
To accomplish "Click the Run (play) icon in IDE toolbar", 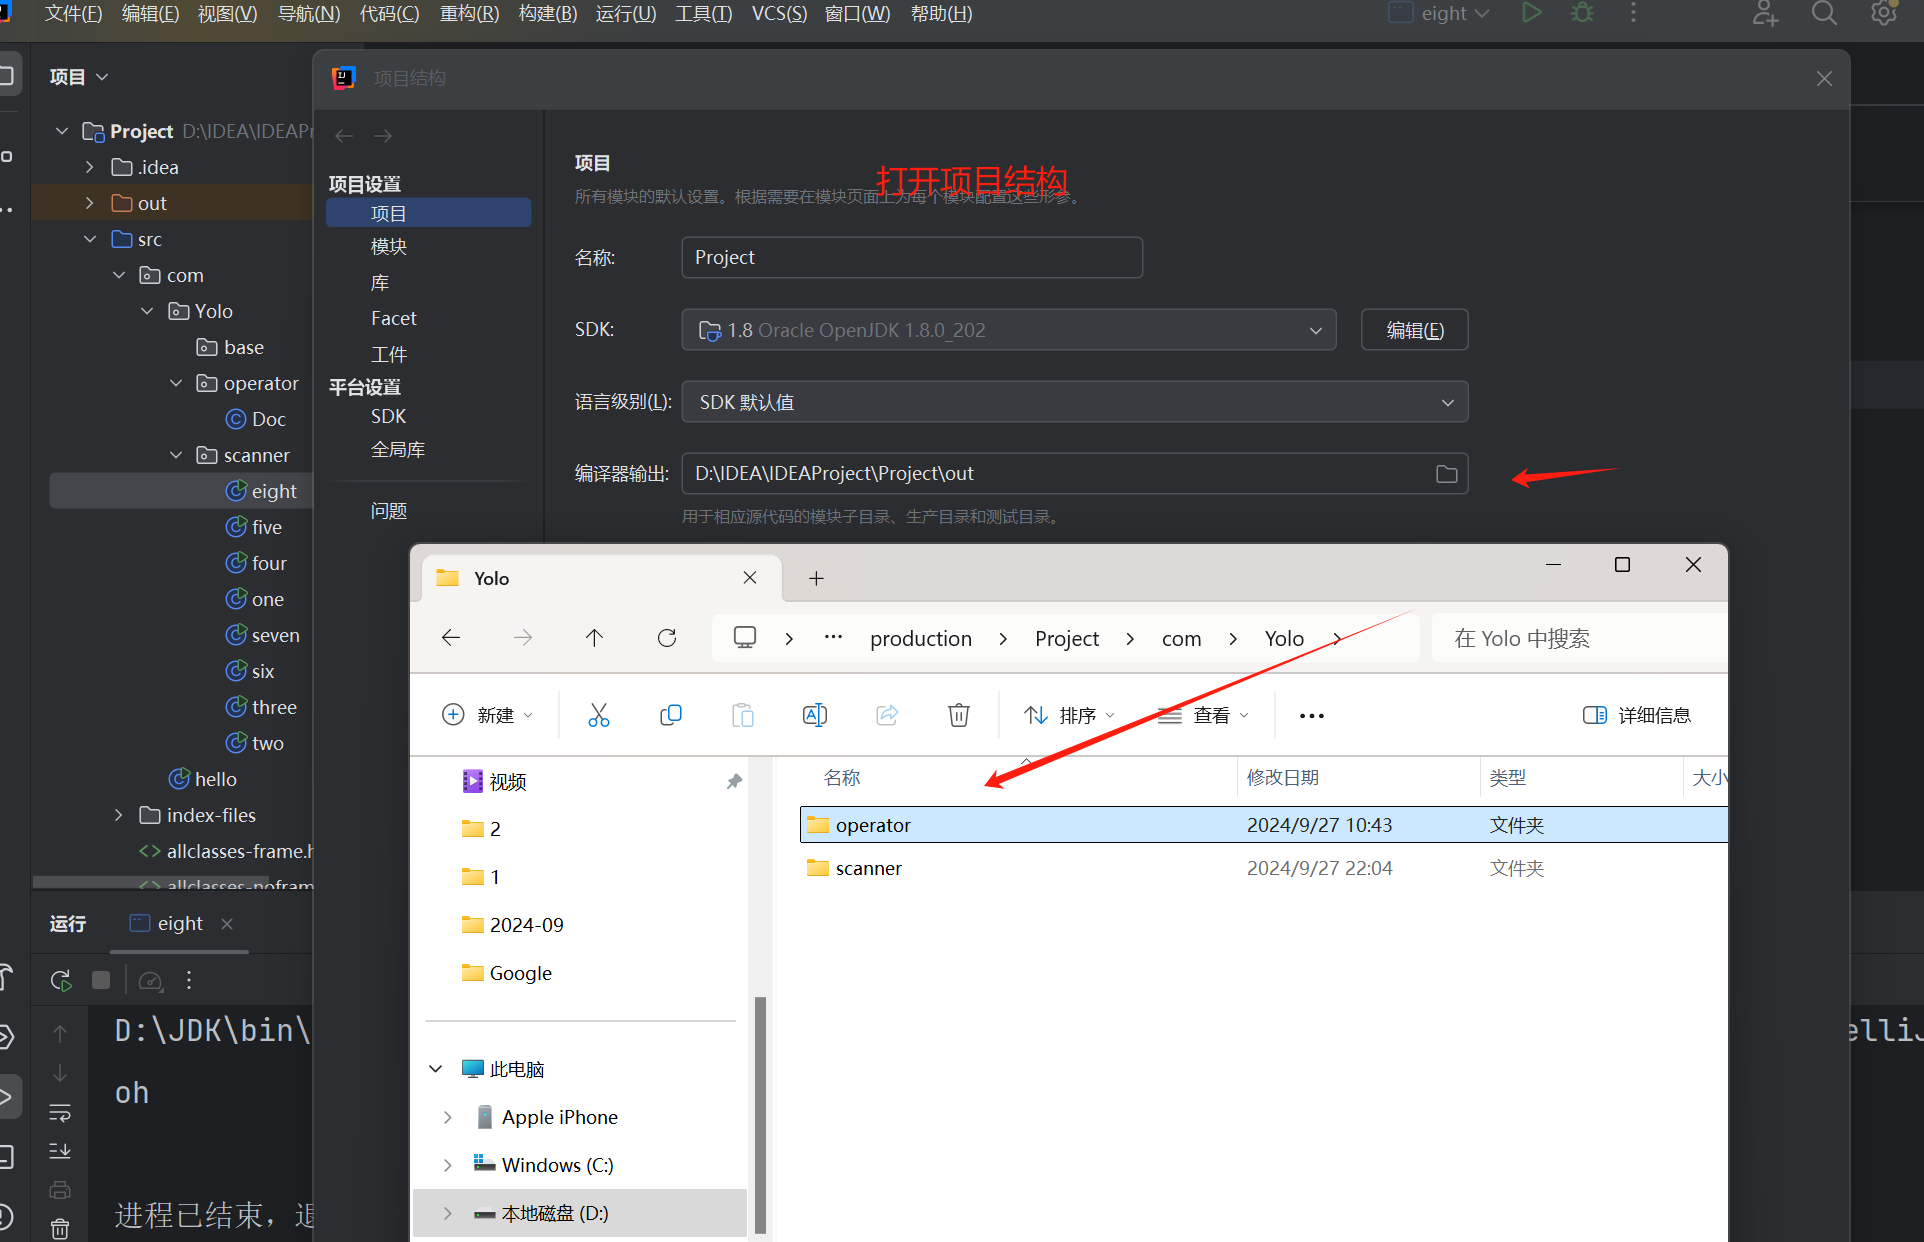I will click(1531, 13).
